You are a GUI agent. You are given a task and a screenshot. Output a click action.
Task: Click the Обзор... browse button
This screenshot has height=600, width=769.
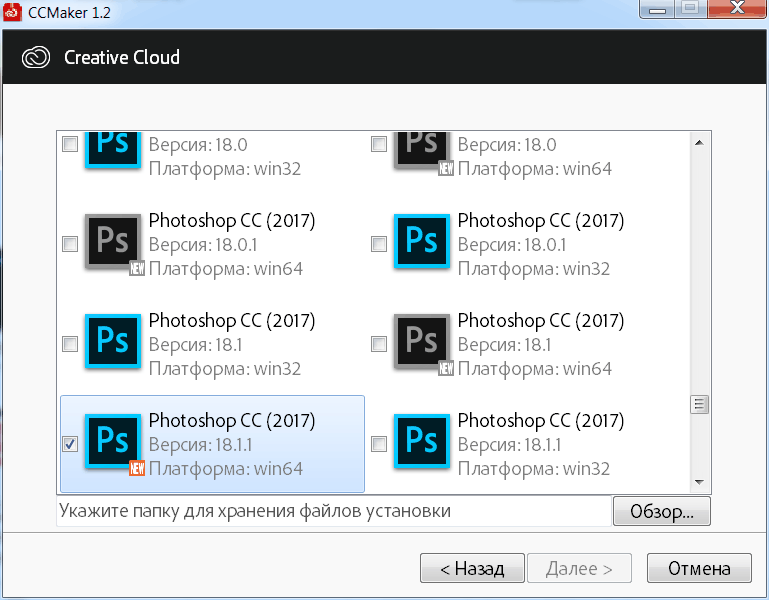[x=662, y=511]
